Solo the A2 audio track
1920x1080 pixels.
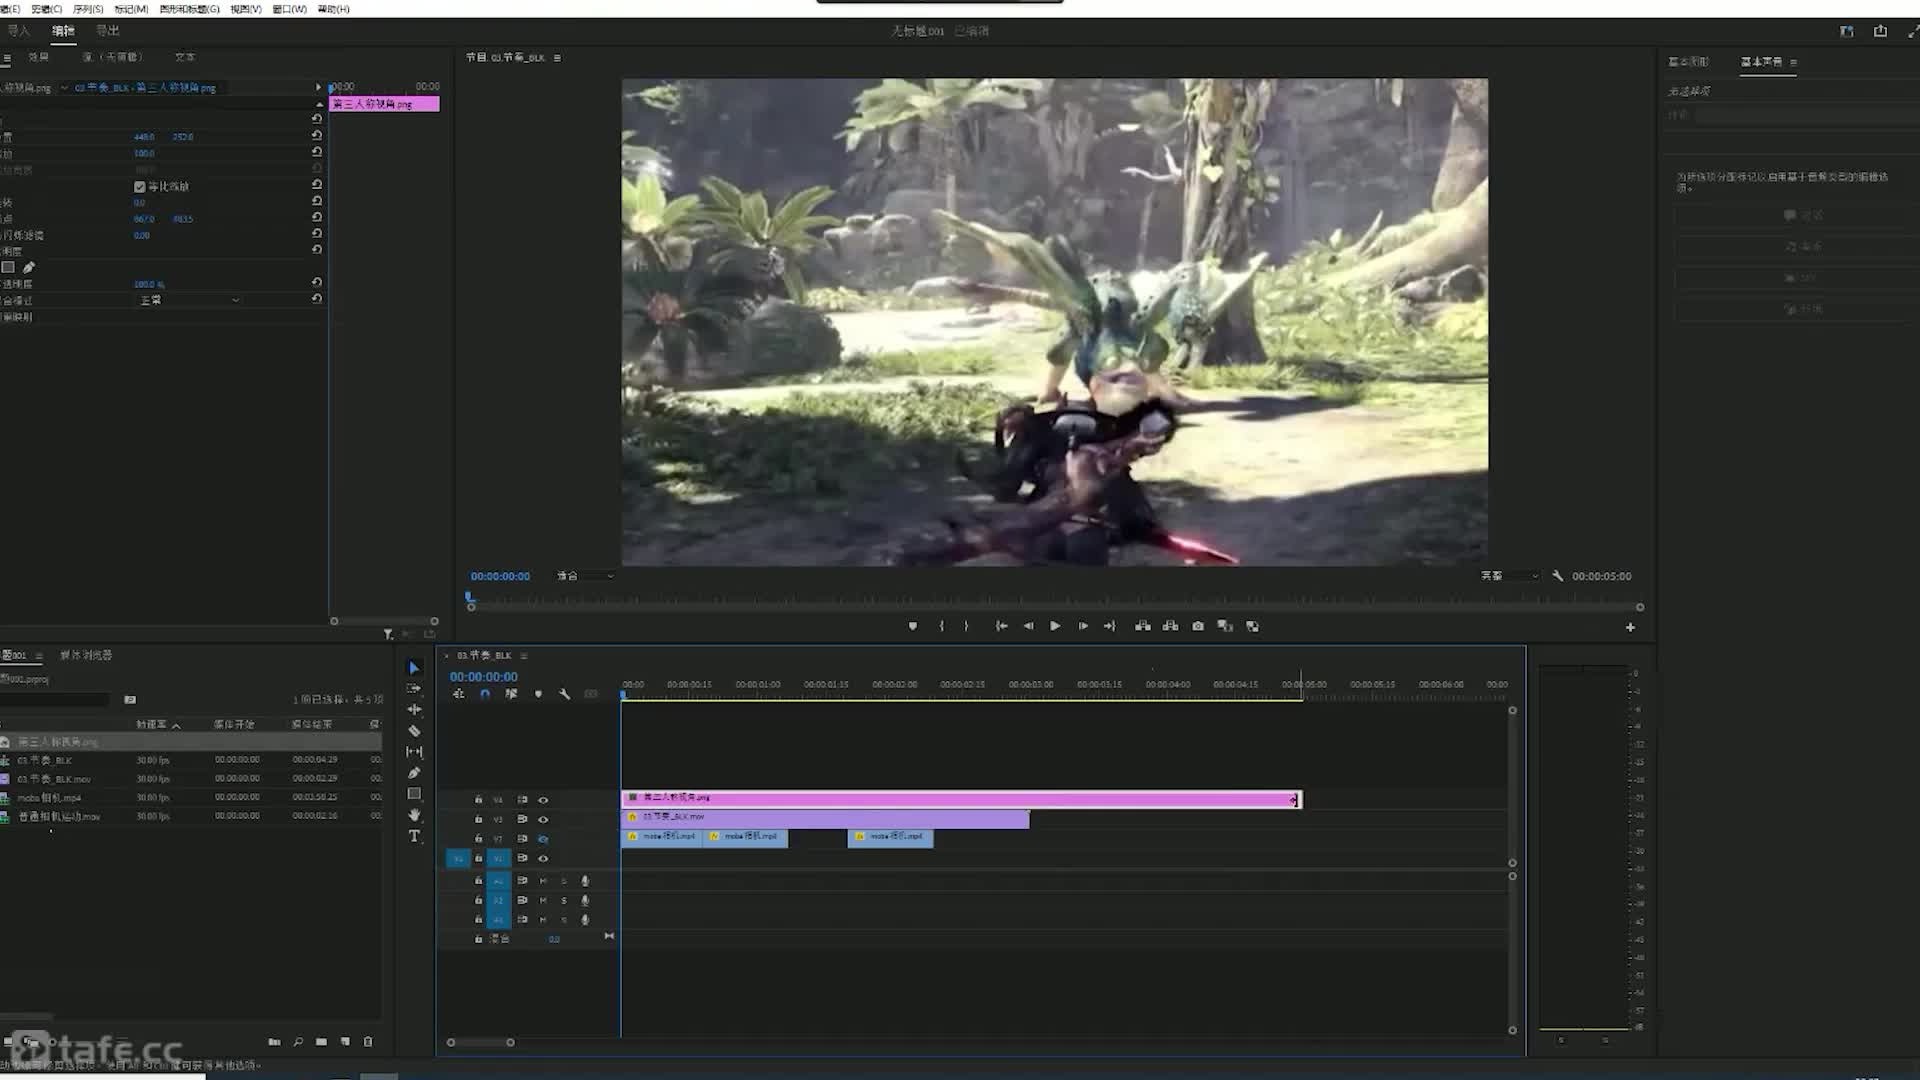[564, 900]
